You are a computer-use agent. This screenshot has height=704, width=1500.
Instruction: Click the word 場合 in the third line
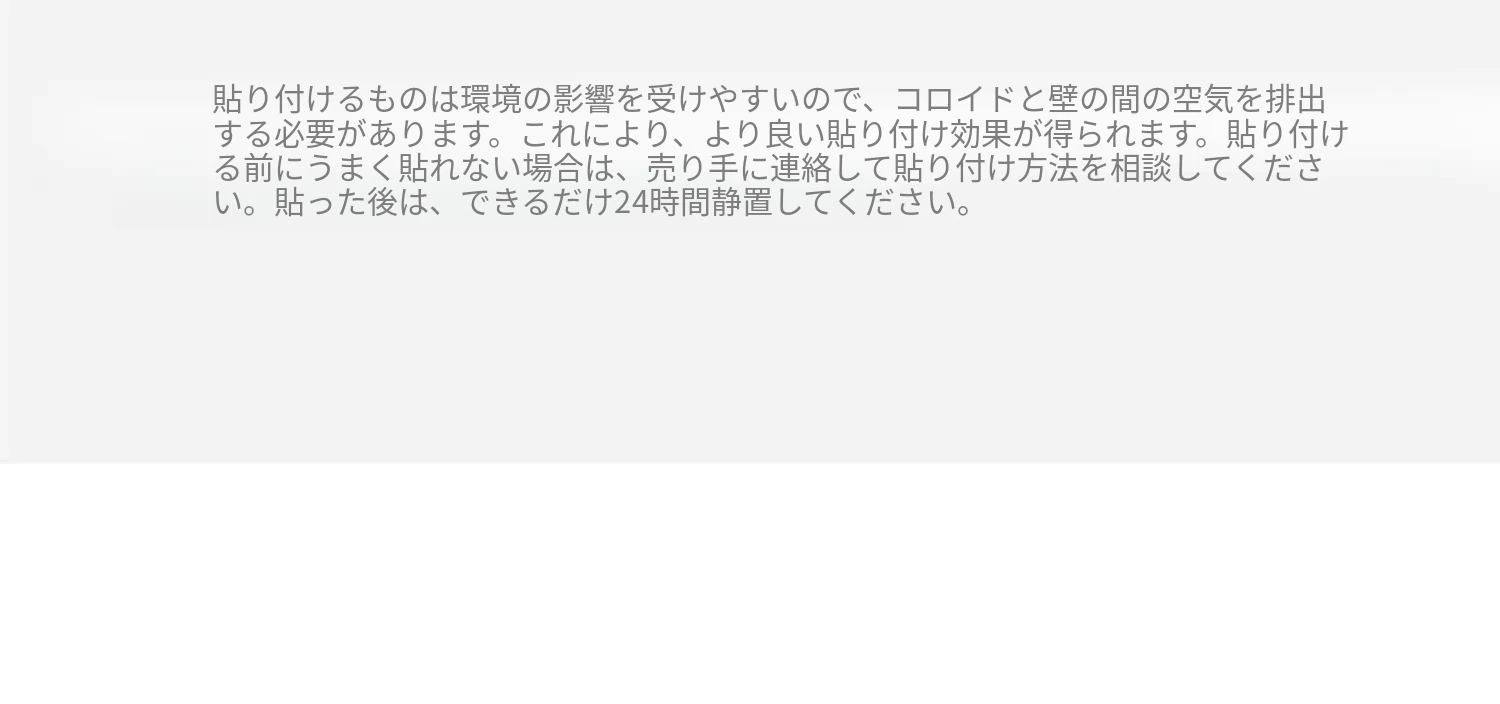pos(552,169)
